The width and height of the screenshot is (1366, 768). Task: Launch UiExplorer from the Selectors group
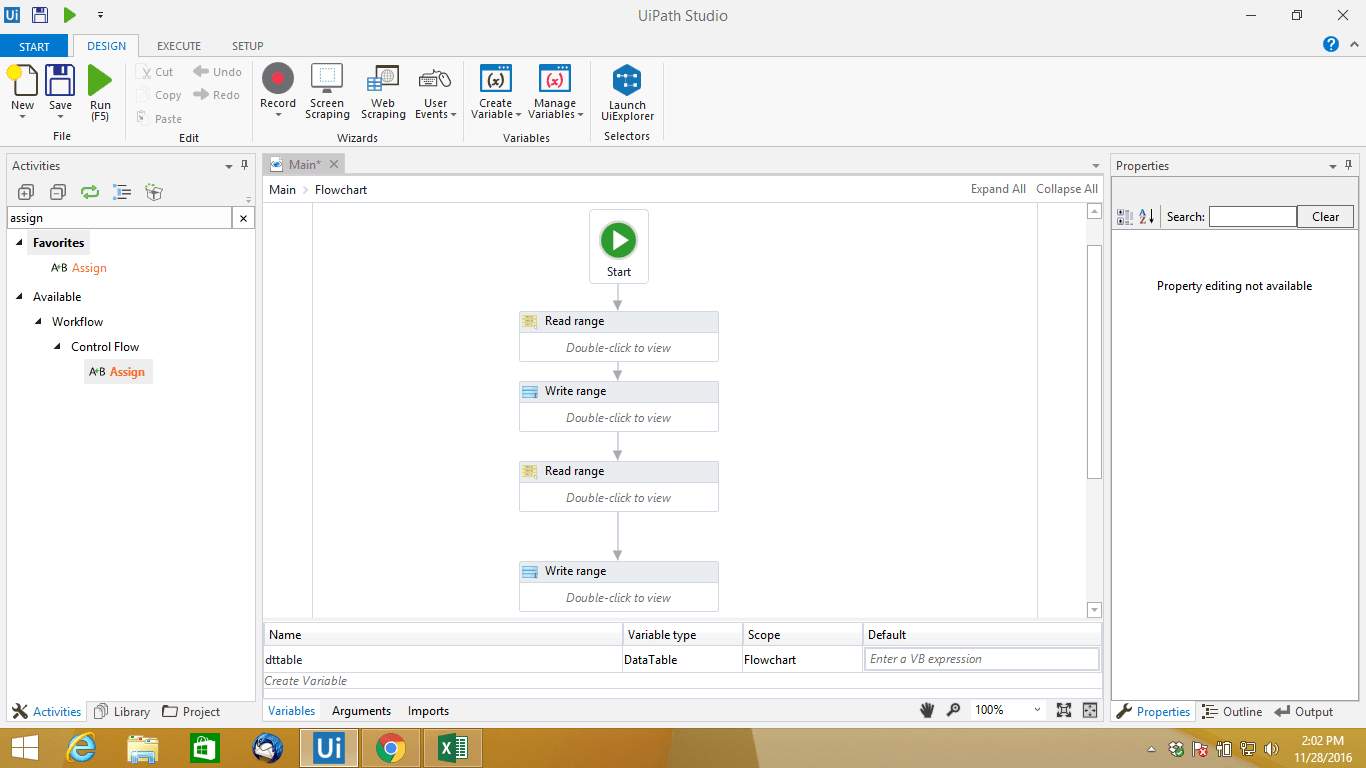coord(627,80)
